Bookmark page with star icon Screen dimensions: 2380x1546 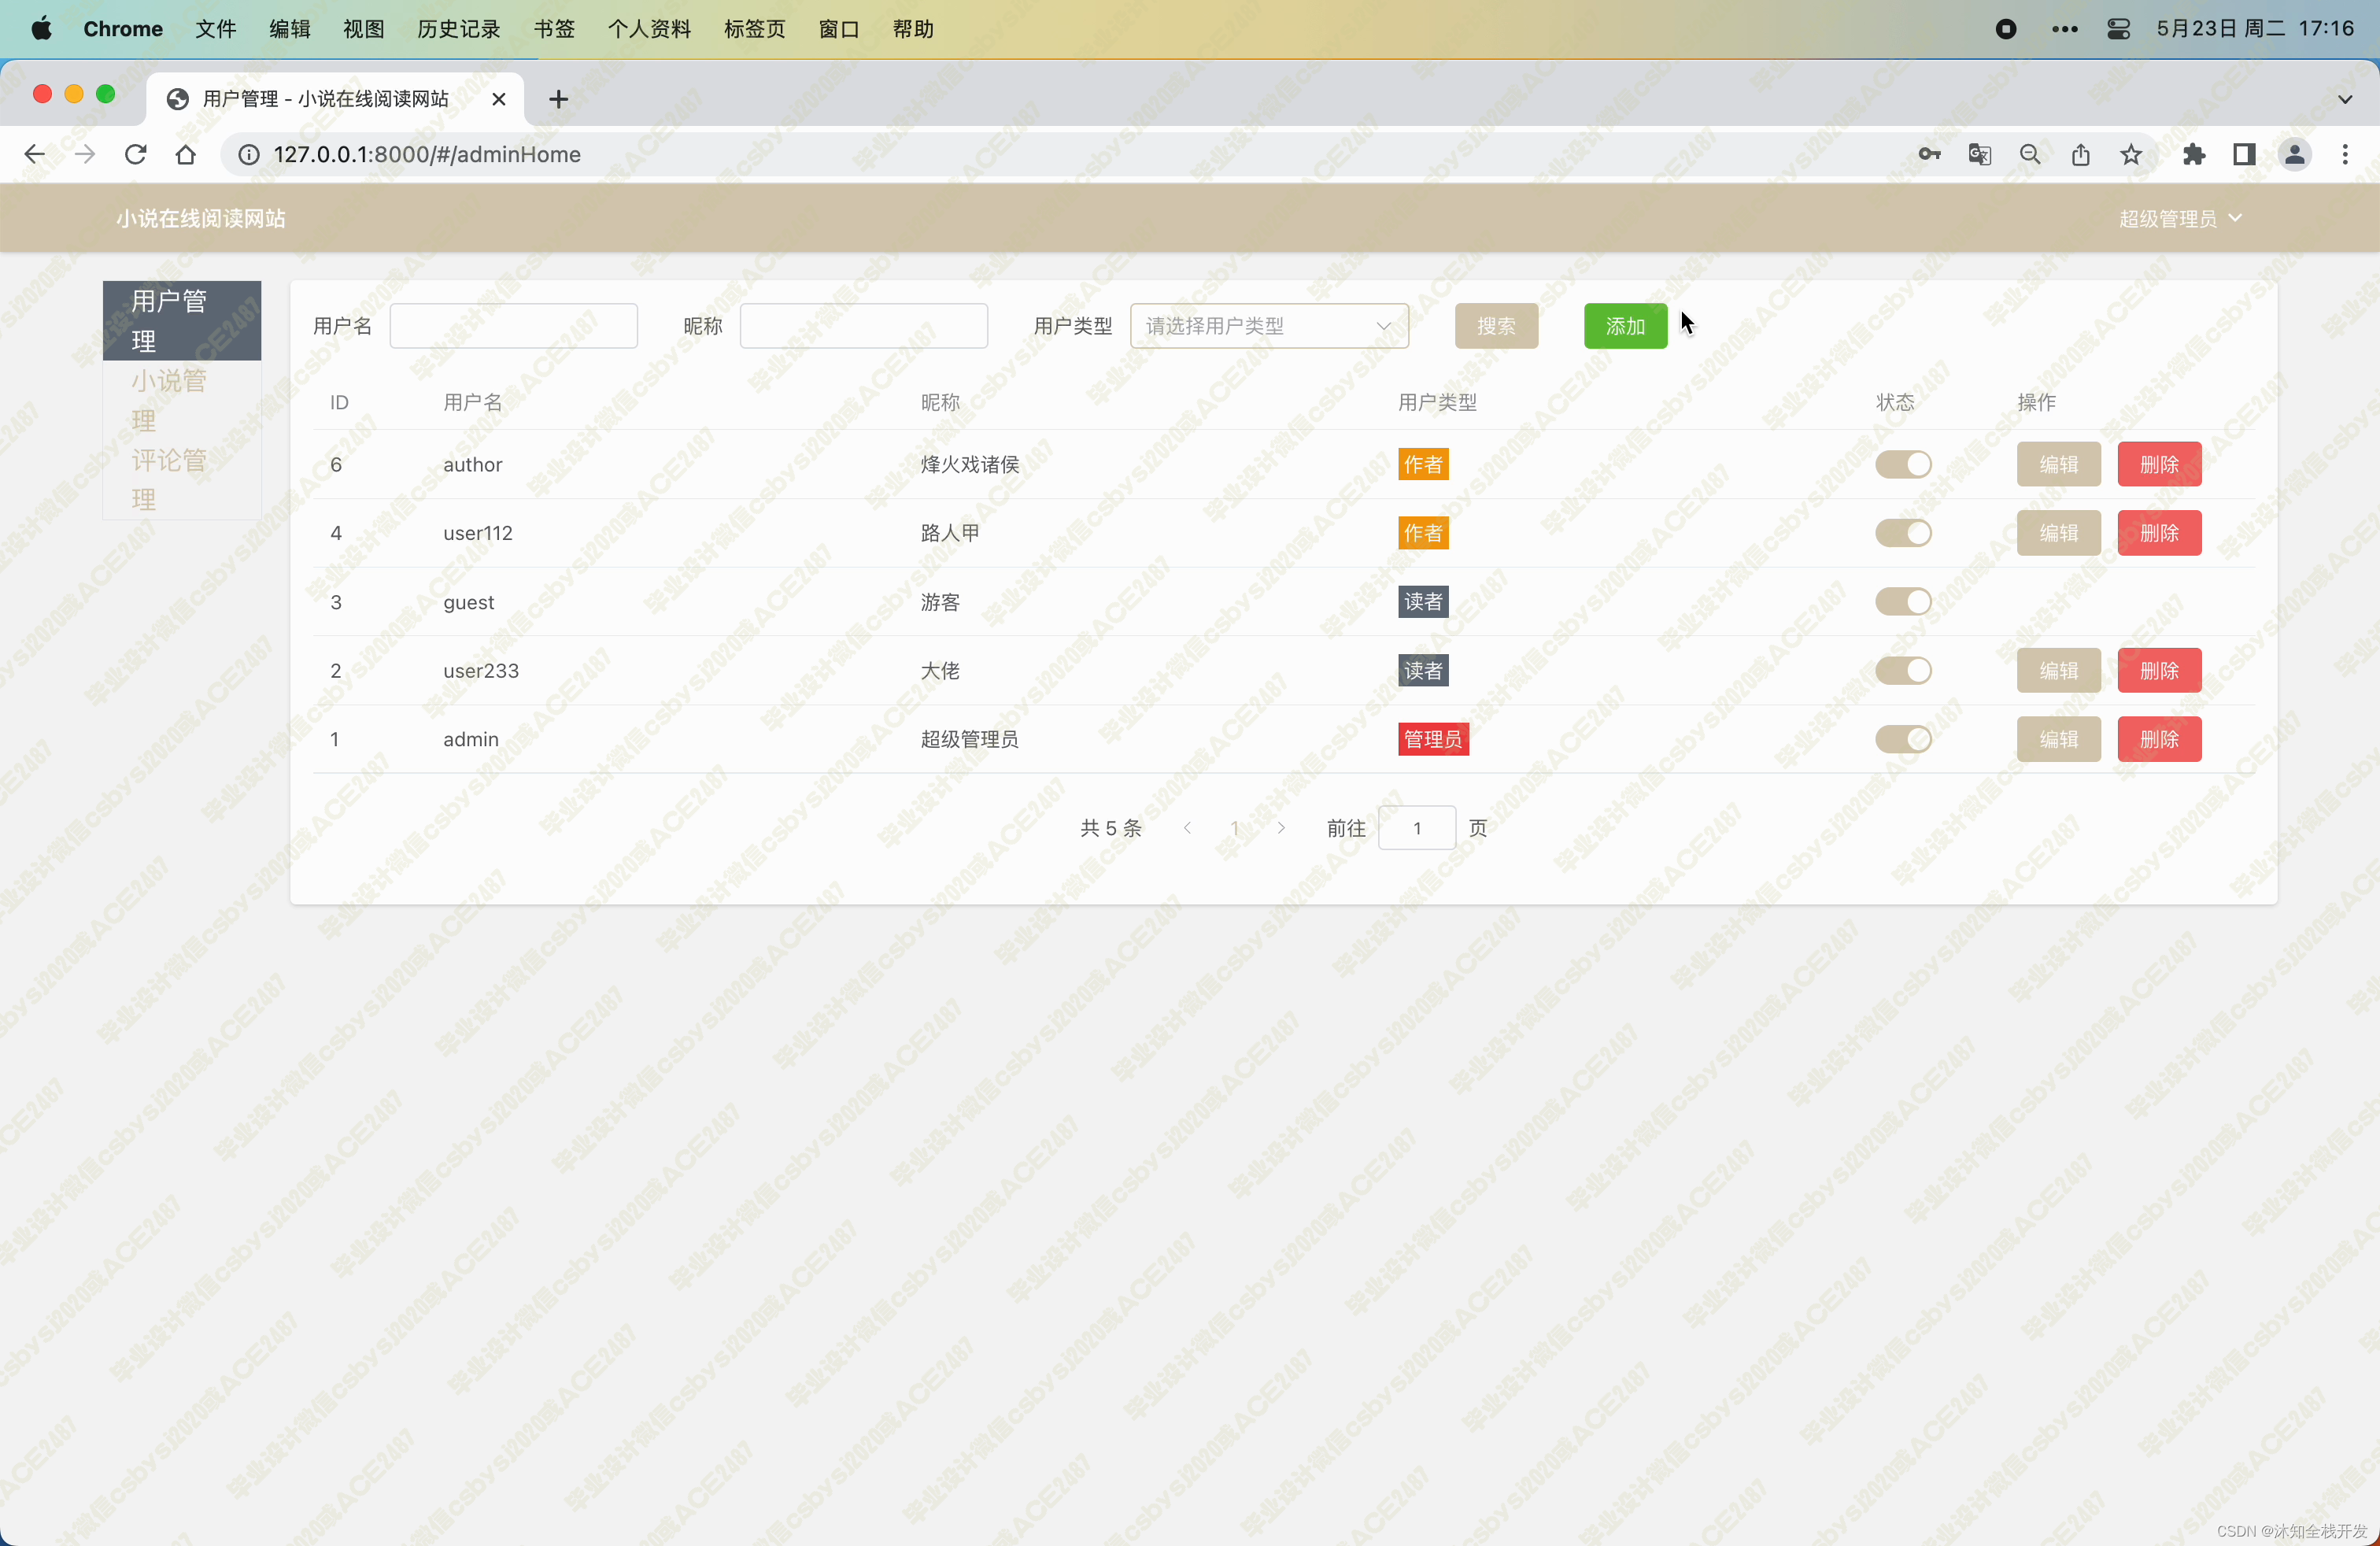point(2131,154)
